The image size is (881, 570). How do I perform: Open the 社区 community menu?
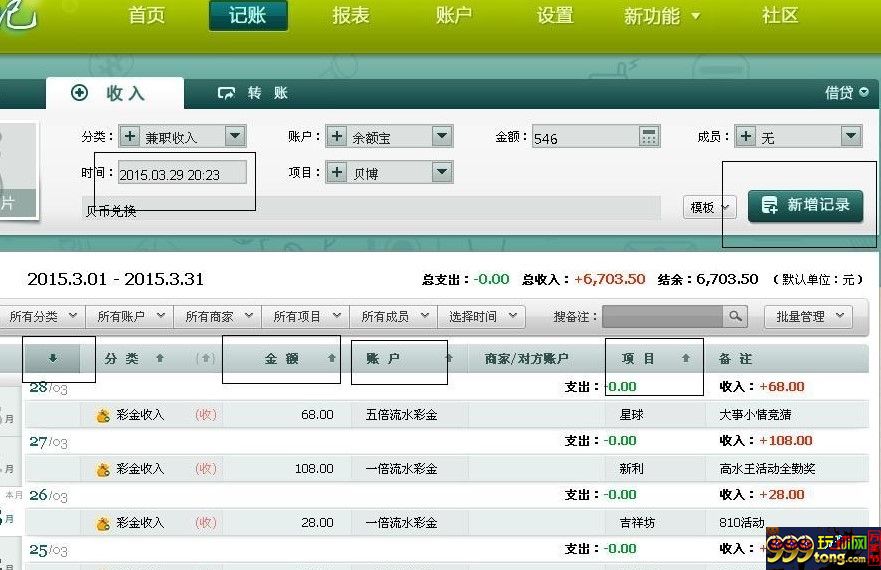point(780,15)
